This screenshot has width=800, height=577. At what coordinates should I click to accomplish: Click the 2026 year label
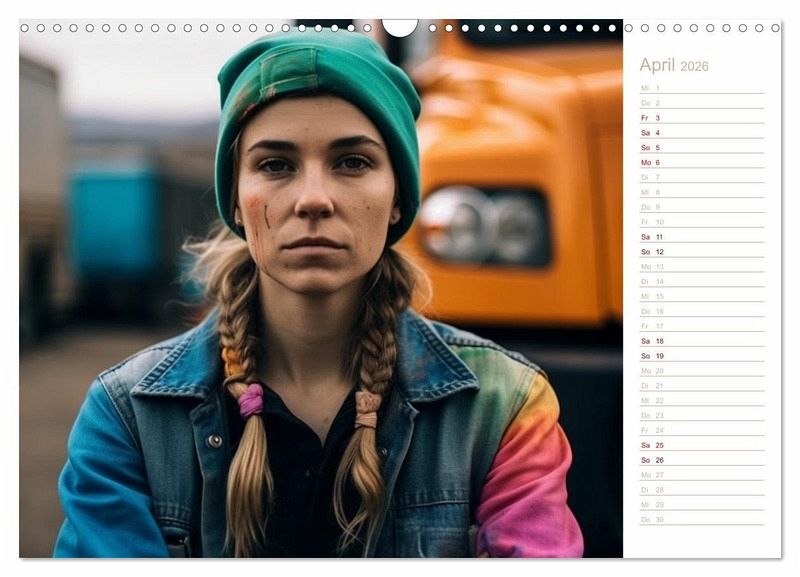[x=694, y=66]
